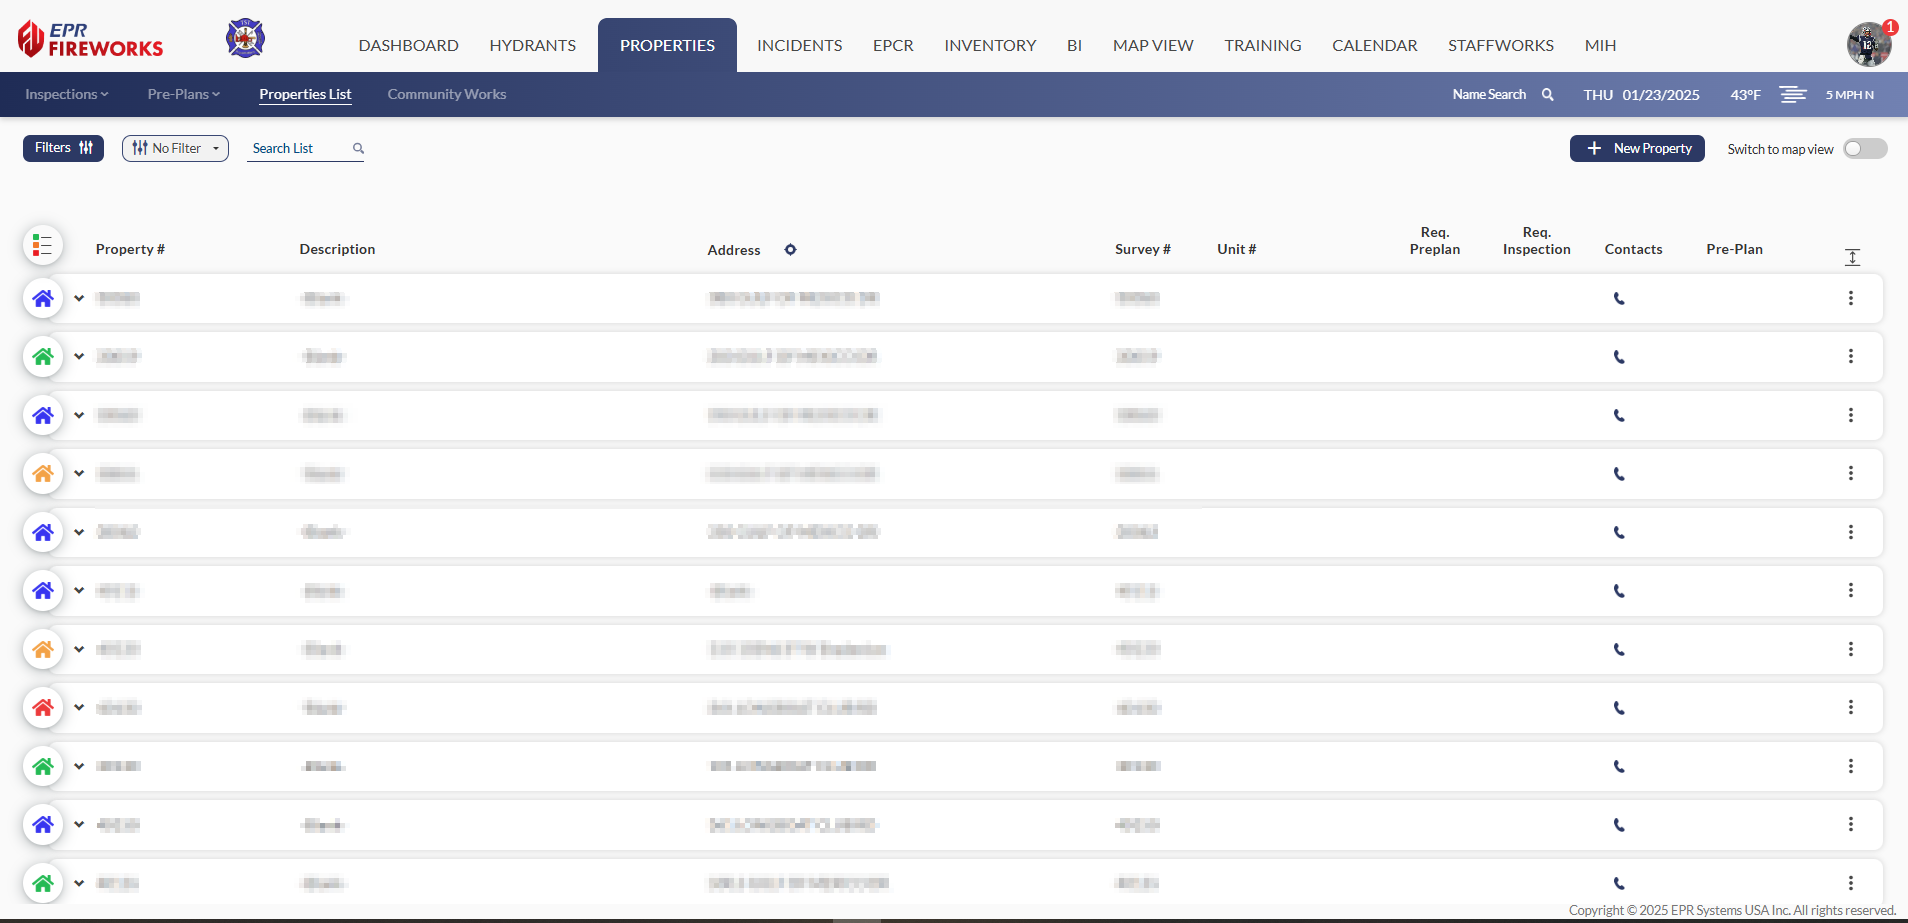Click the New Property button
Screen dimensions: 1908x923
click(x=1637, y=149)
